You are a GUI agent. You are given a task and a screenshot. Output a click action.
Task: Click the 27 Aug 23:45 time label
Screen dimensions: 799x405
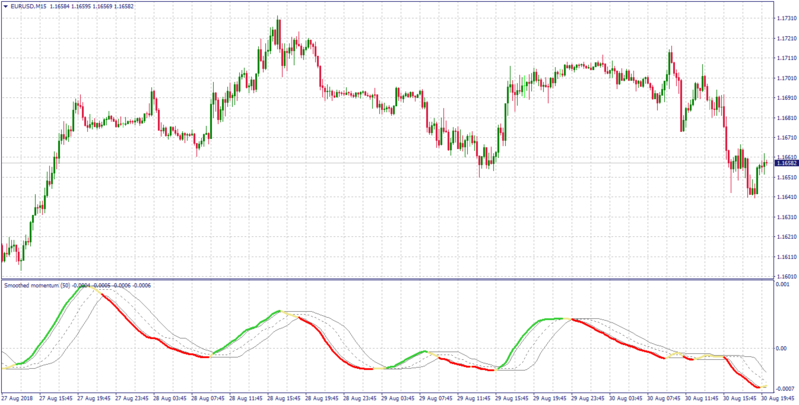pyautogui.click(x=132, y=399)
